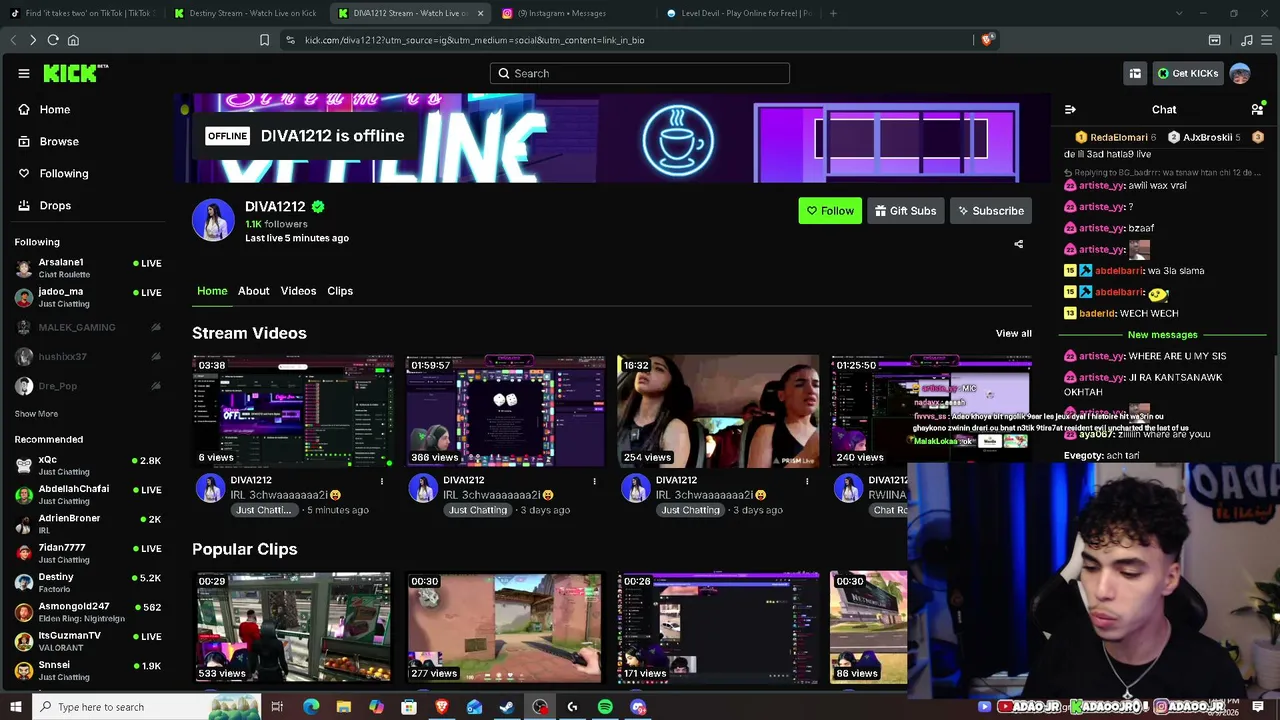
Task: Open MALEK_GAMING offline channel
Action: tap(88, 327)
